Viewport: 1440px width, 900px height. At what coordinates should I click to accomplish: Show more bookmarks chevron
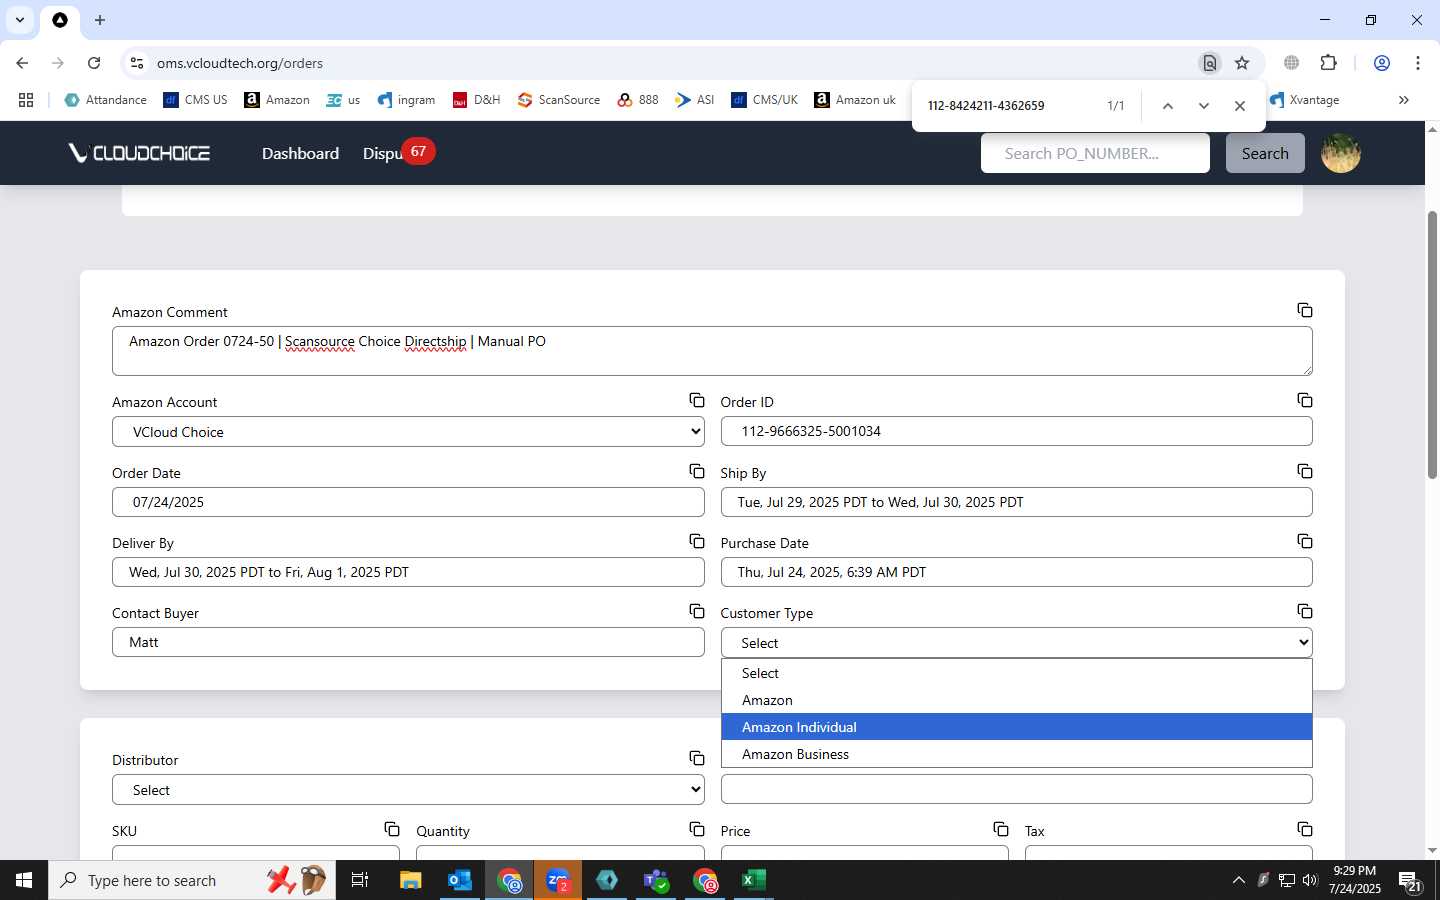click(x=1404, y=100)
